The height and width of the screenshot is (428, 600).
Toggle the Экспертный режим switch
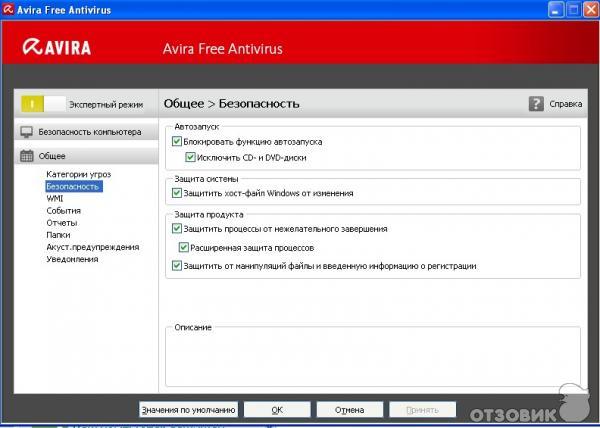tap(42, 103)
